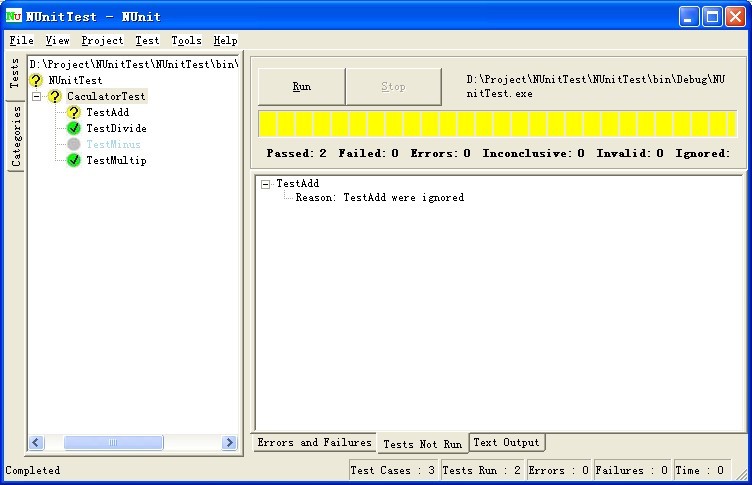Click the green check icon of TestDivide

(74, 129)
